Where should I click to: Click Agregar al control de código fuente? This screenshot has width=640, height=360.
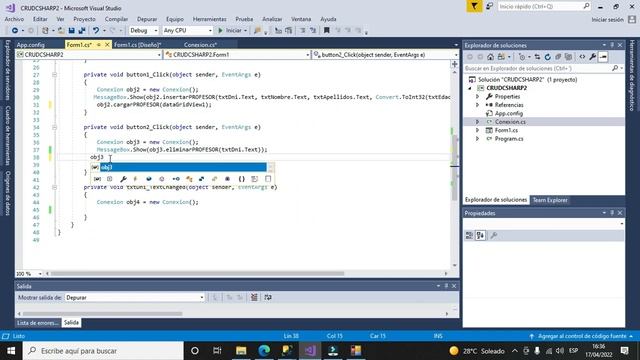point(582,336)
